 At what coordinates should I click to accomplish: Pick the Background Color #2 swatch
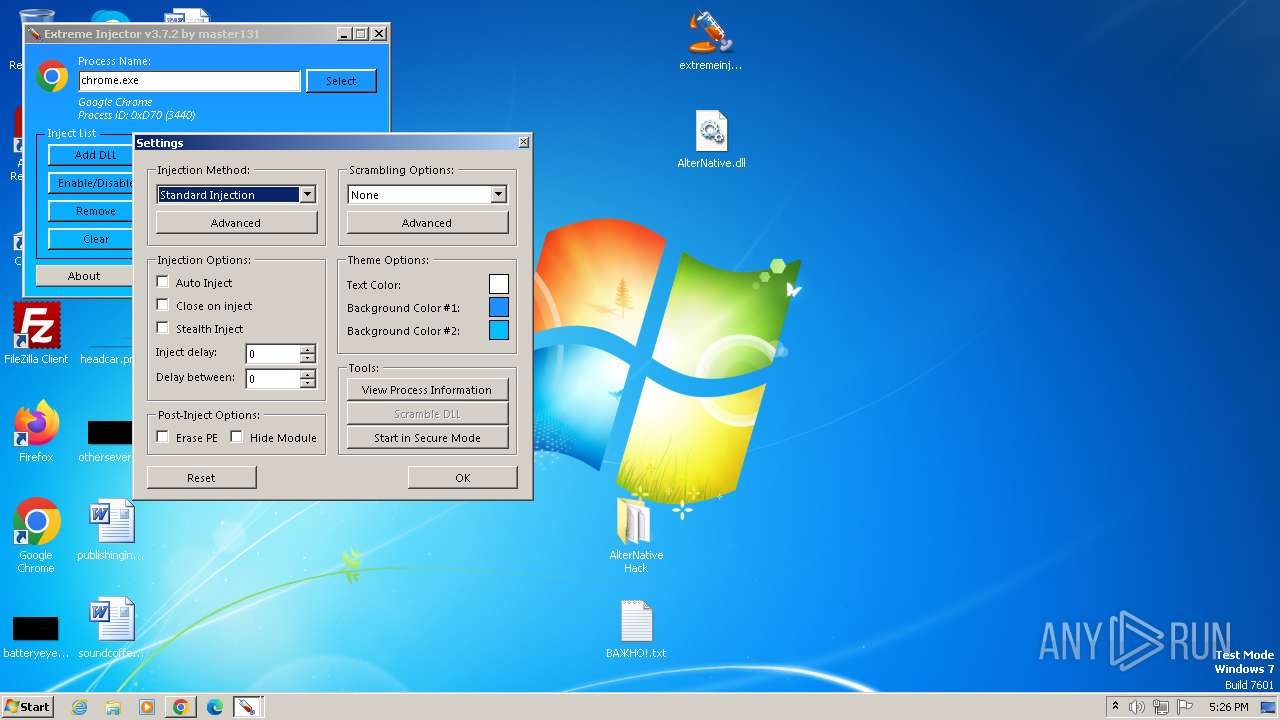[x=498, y=330]
